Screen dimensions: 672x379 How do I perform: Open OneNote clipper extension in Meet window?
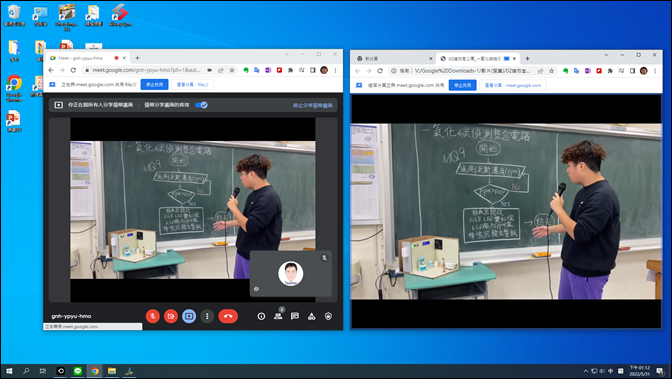point(268,70)
